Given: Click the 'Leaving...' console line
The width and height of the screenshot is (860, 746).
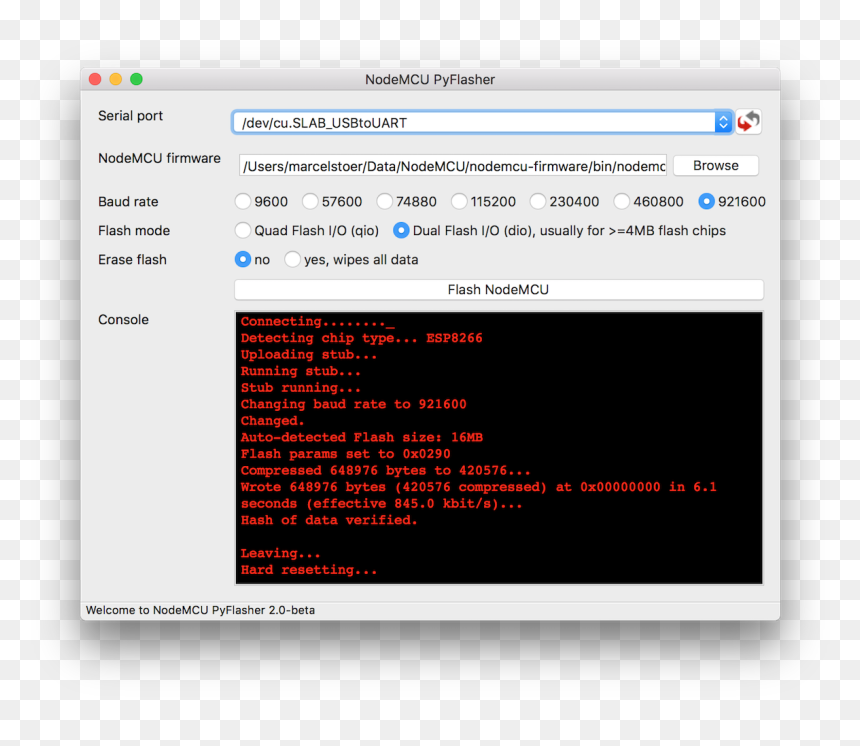Looking at the screenshot, I should 280,553.
